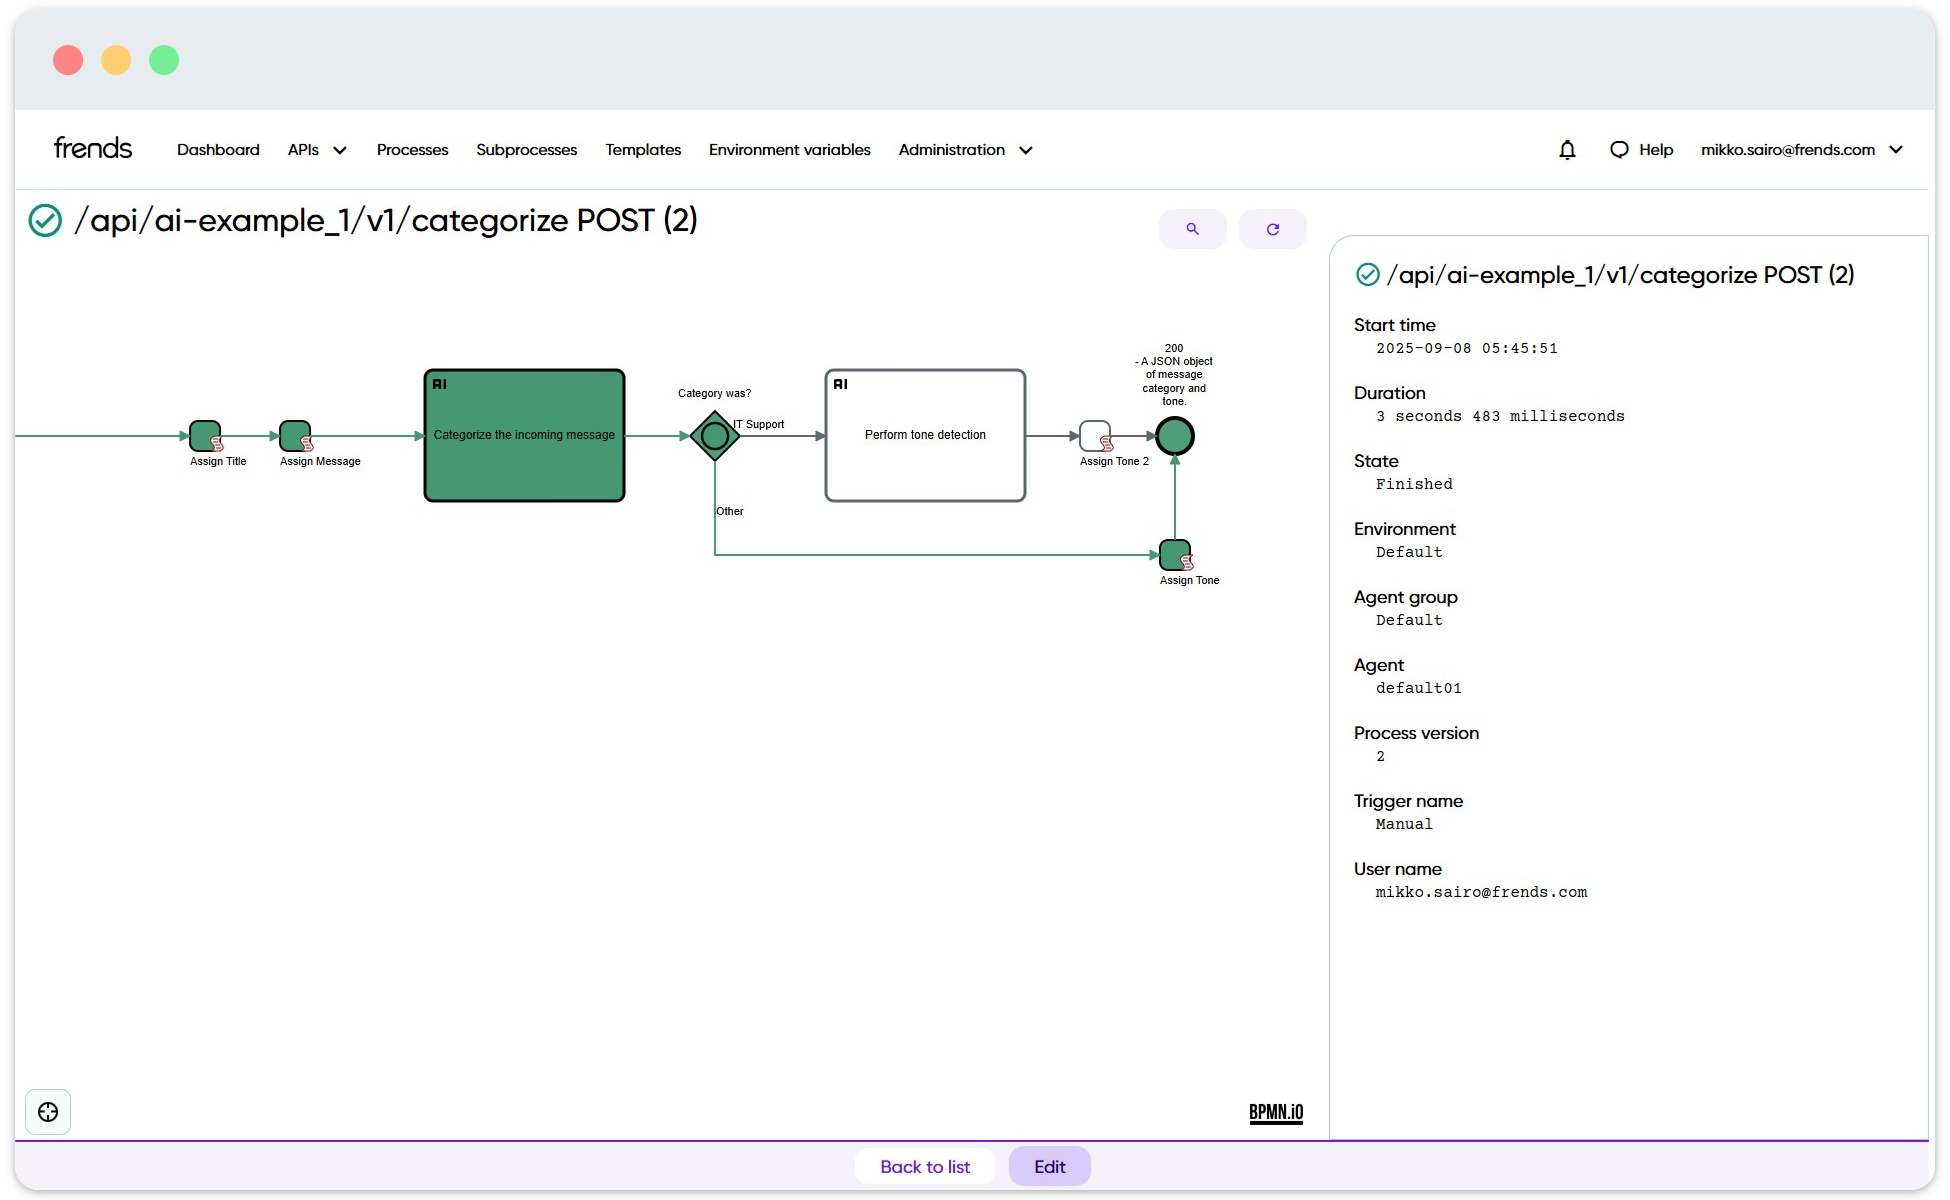Click the Back to list button
The image size is (1950, 1200).
[x=924, y=1166]
